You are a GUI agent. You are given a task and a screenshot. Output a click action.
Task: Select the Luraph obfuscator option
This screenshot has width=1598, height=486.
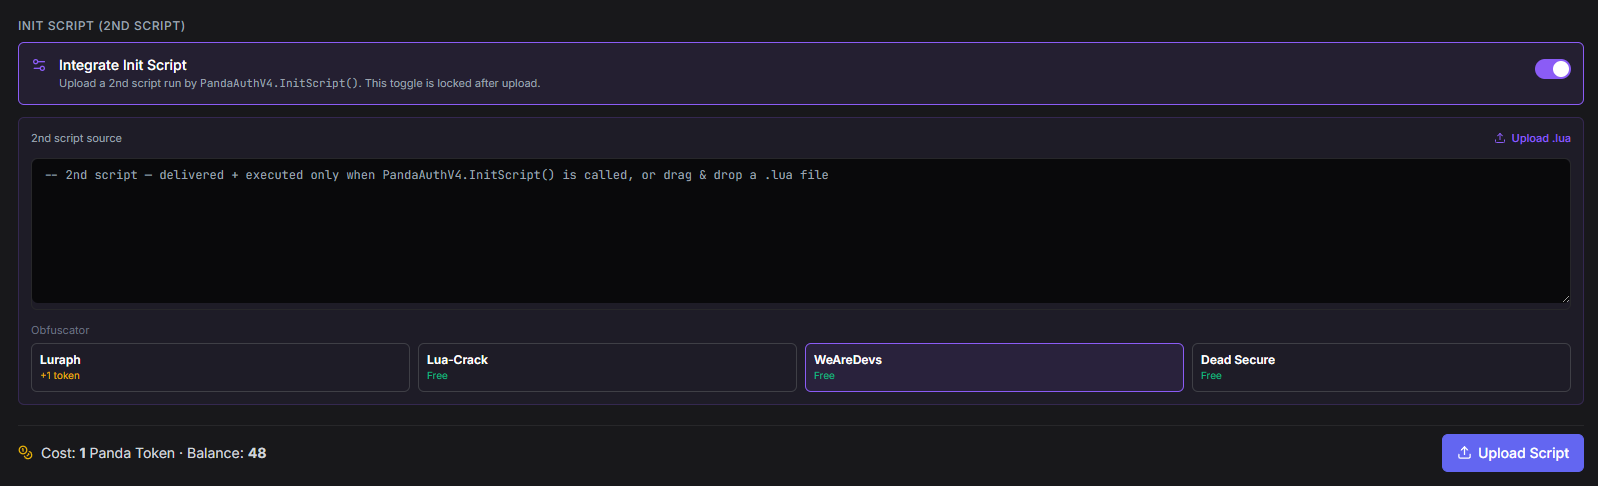pyautogui.click(x=220, y=367)
